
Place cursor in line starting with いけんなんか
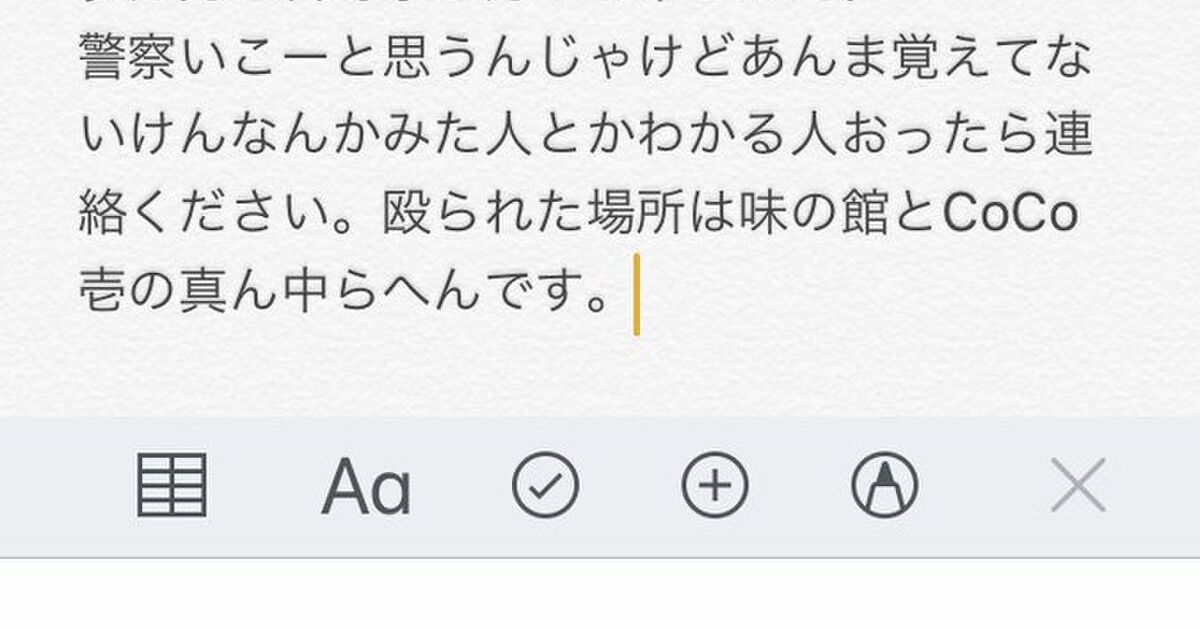(585, 137)
